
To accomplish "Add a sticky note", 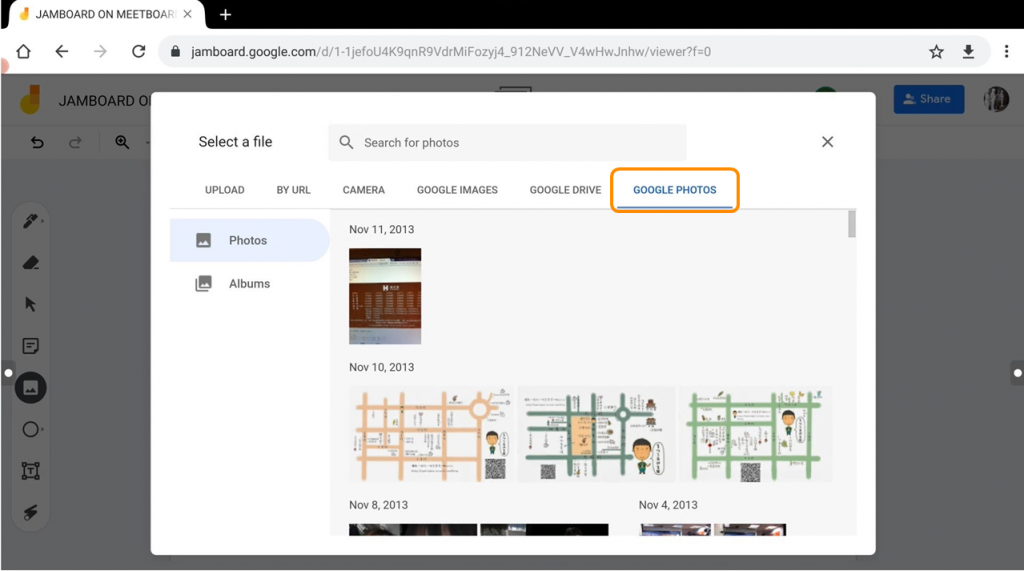I will [x=31, y=346].
